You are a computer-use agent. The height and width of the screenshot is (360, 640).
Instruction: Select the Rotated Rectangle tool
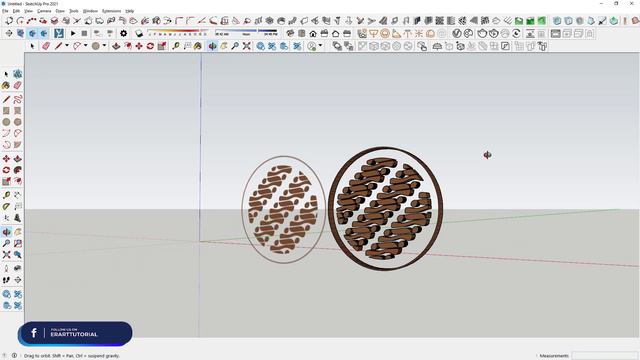(18, 111)
